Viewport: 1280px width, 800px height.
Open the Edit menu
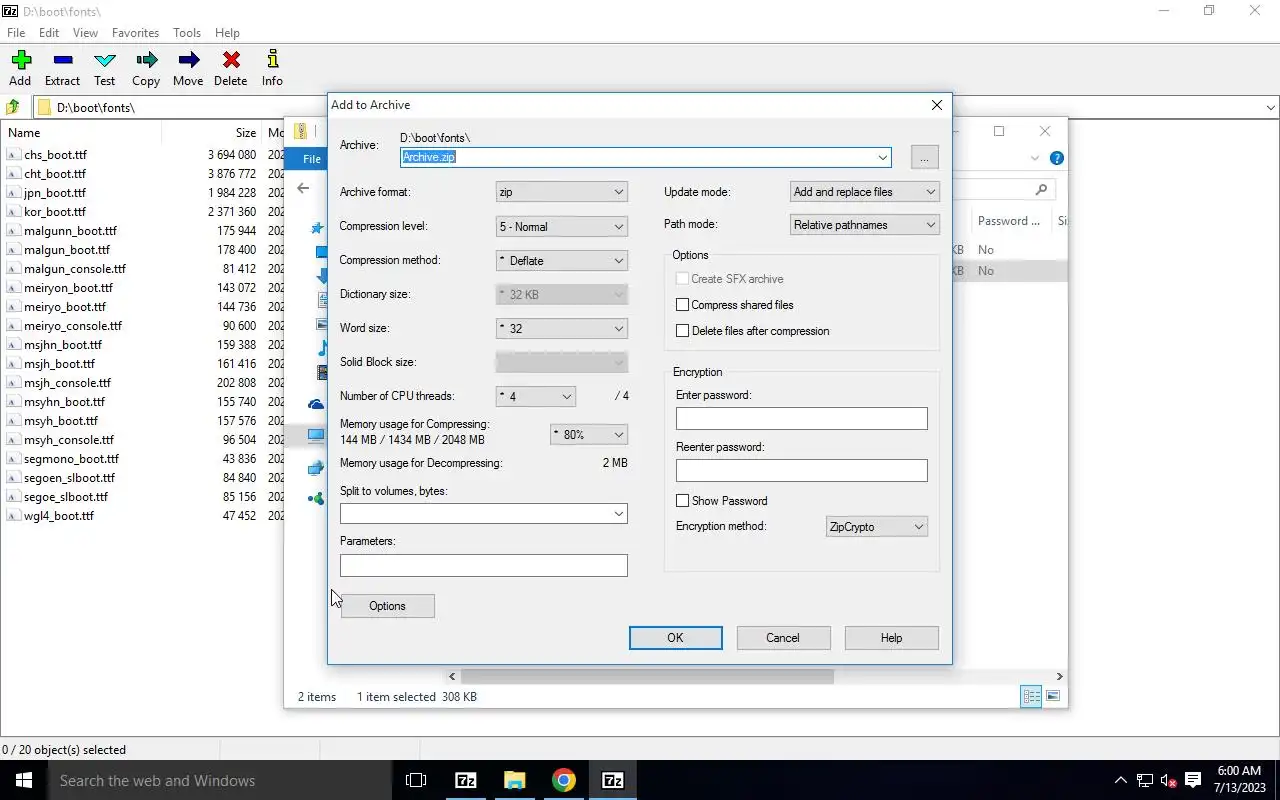(49, 33)
